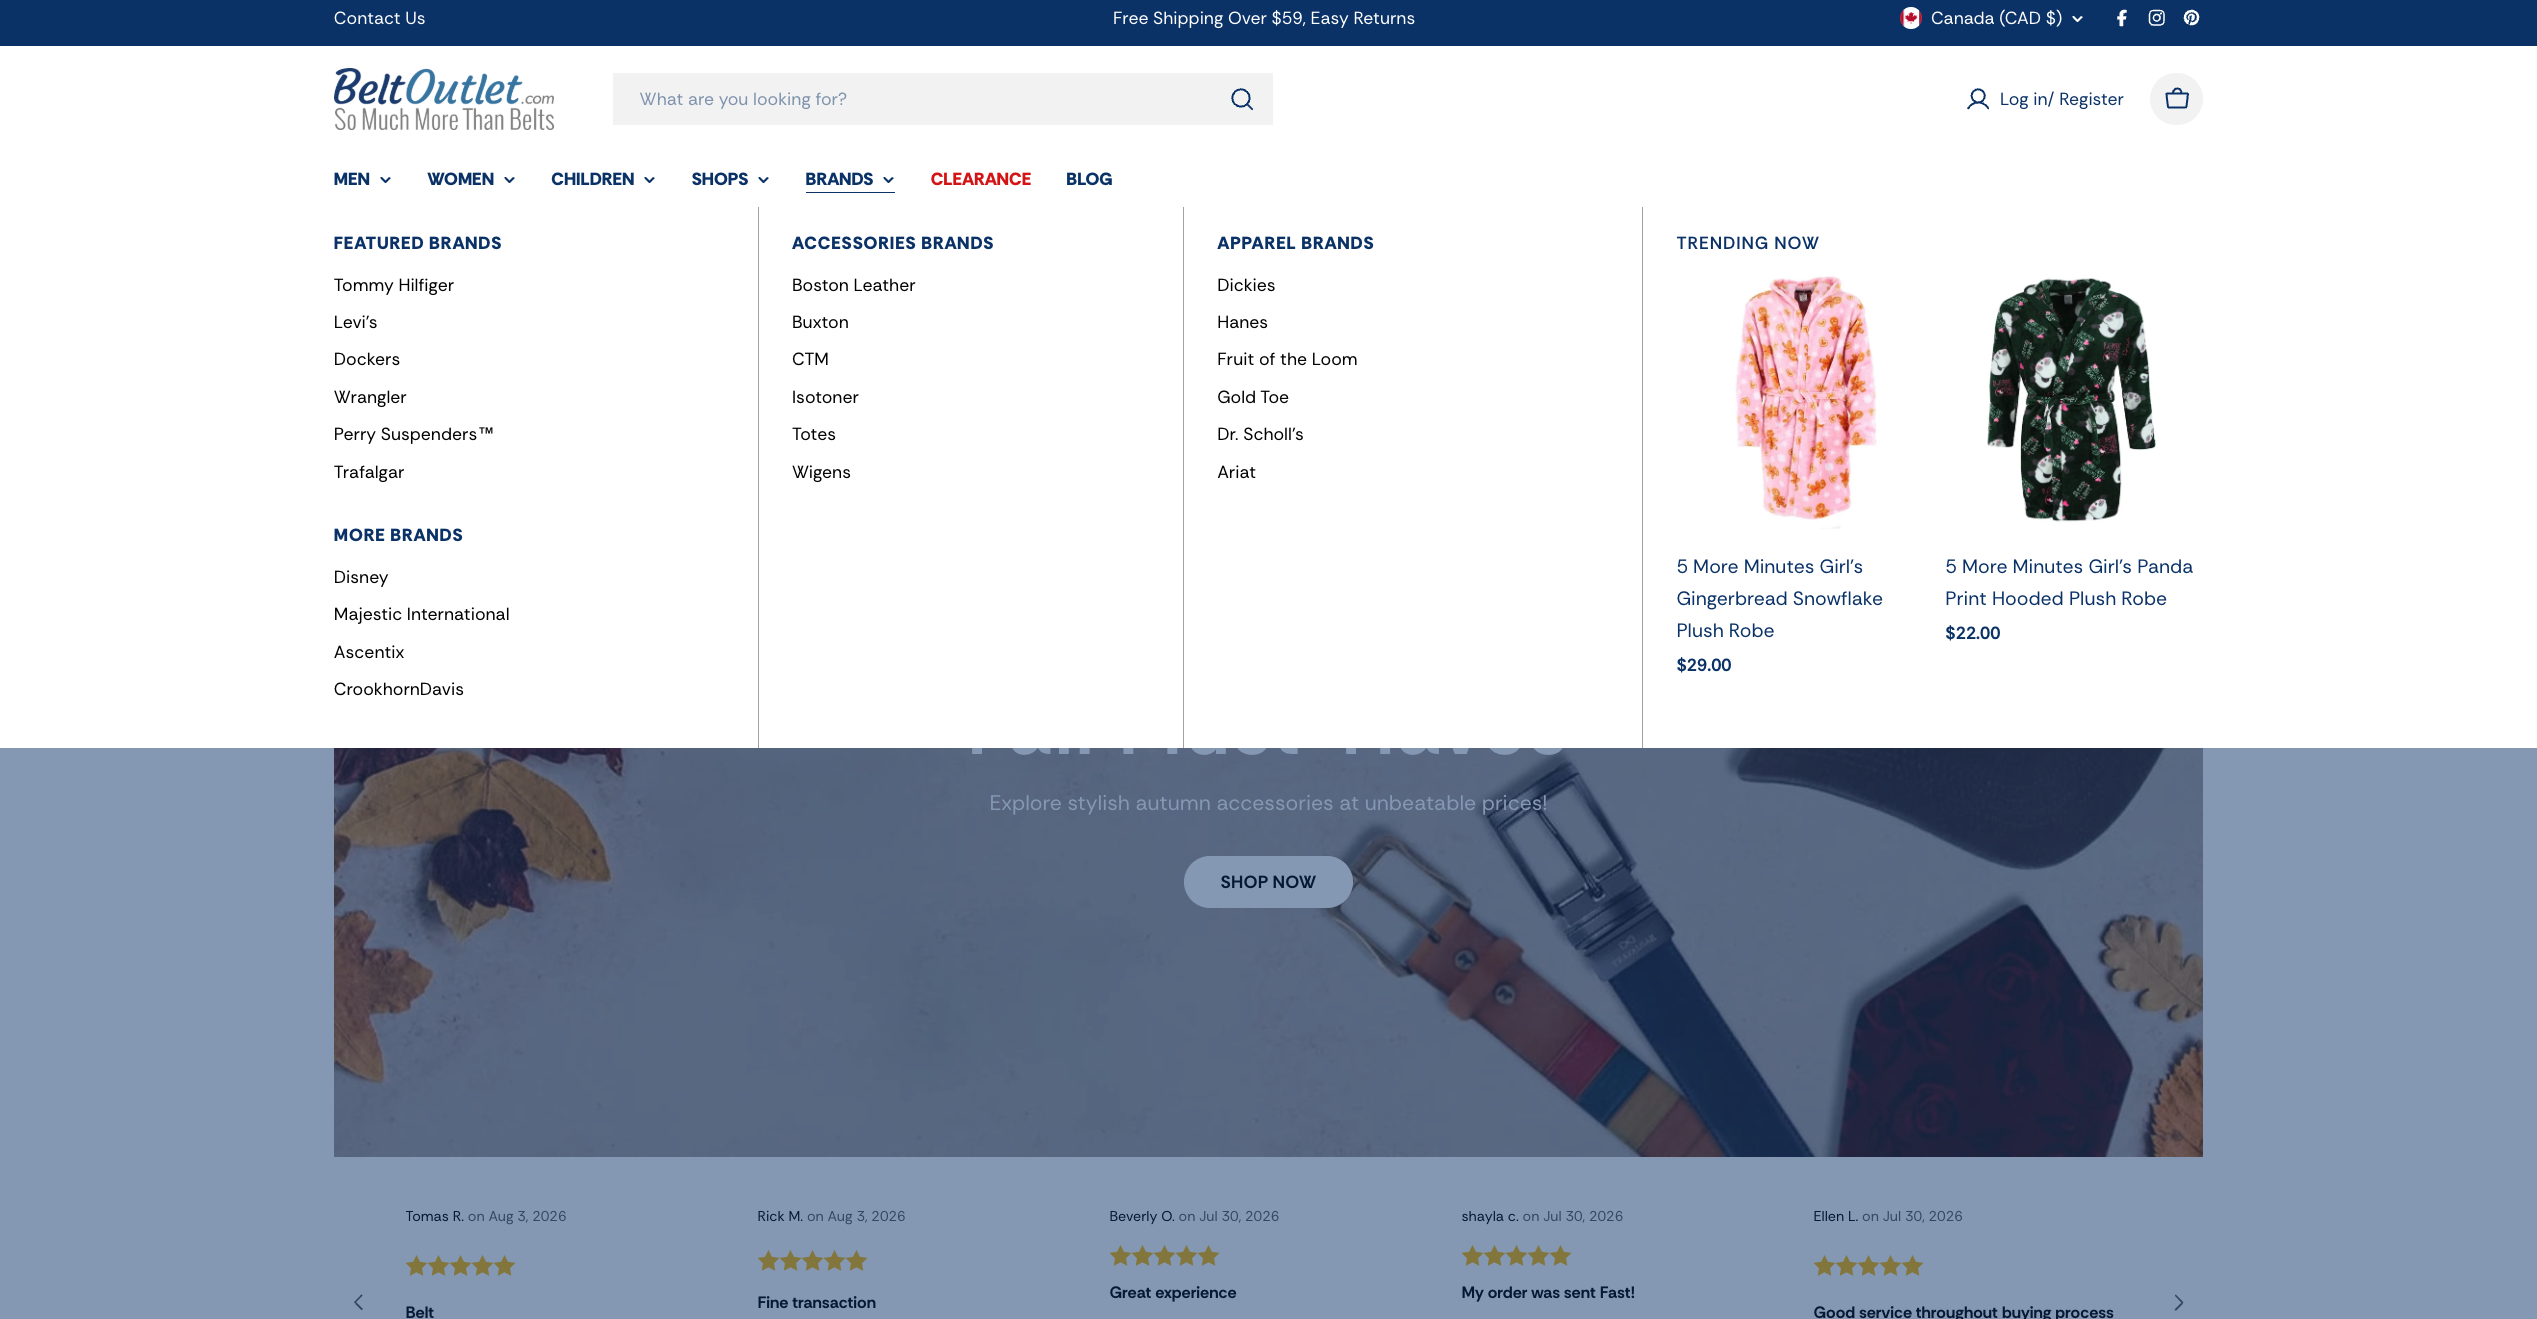Click the ACCESSORIES BRANDS heading
This screenshot has width=2537, height=1319.
tap(893, 243)
